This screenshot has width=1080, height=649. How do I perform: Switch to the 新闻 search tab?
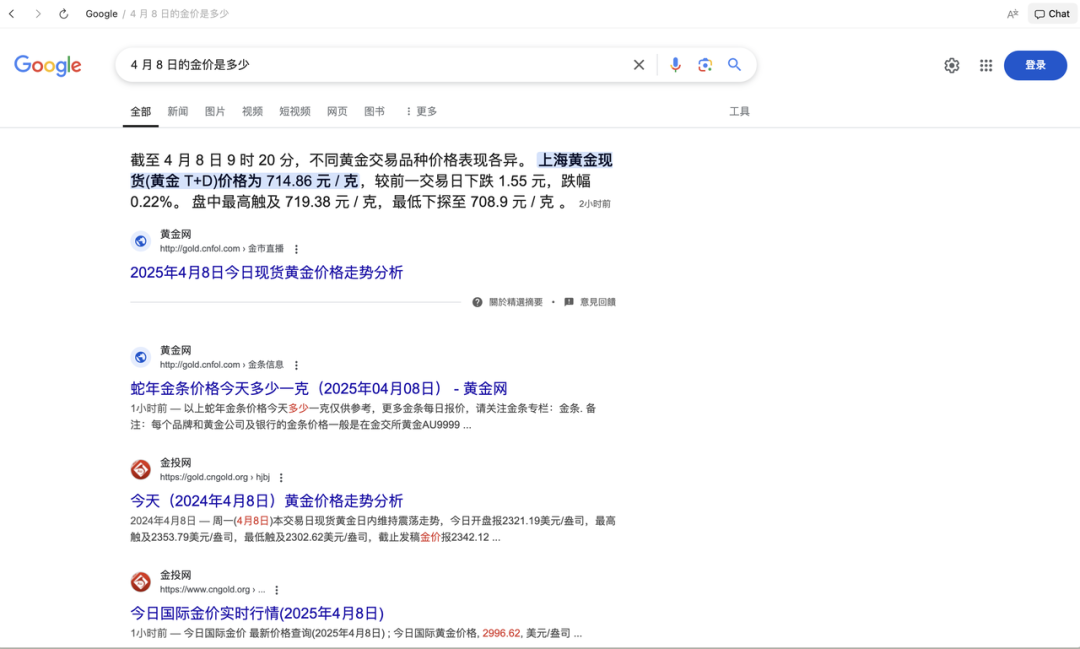pyautogui.click(x=177, y=111)
